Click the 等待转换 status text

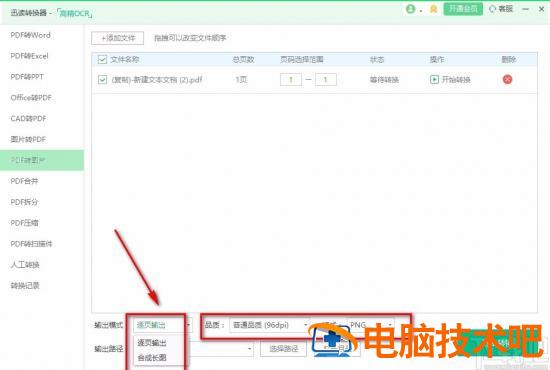pos(384,80)
